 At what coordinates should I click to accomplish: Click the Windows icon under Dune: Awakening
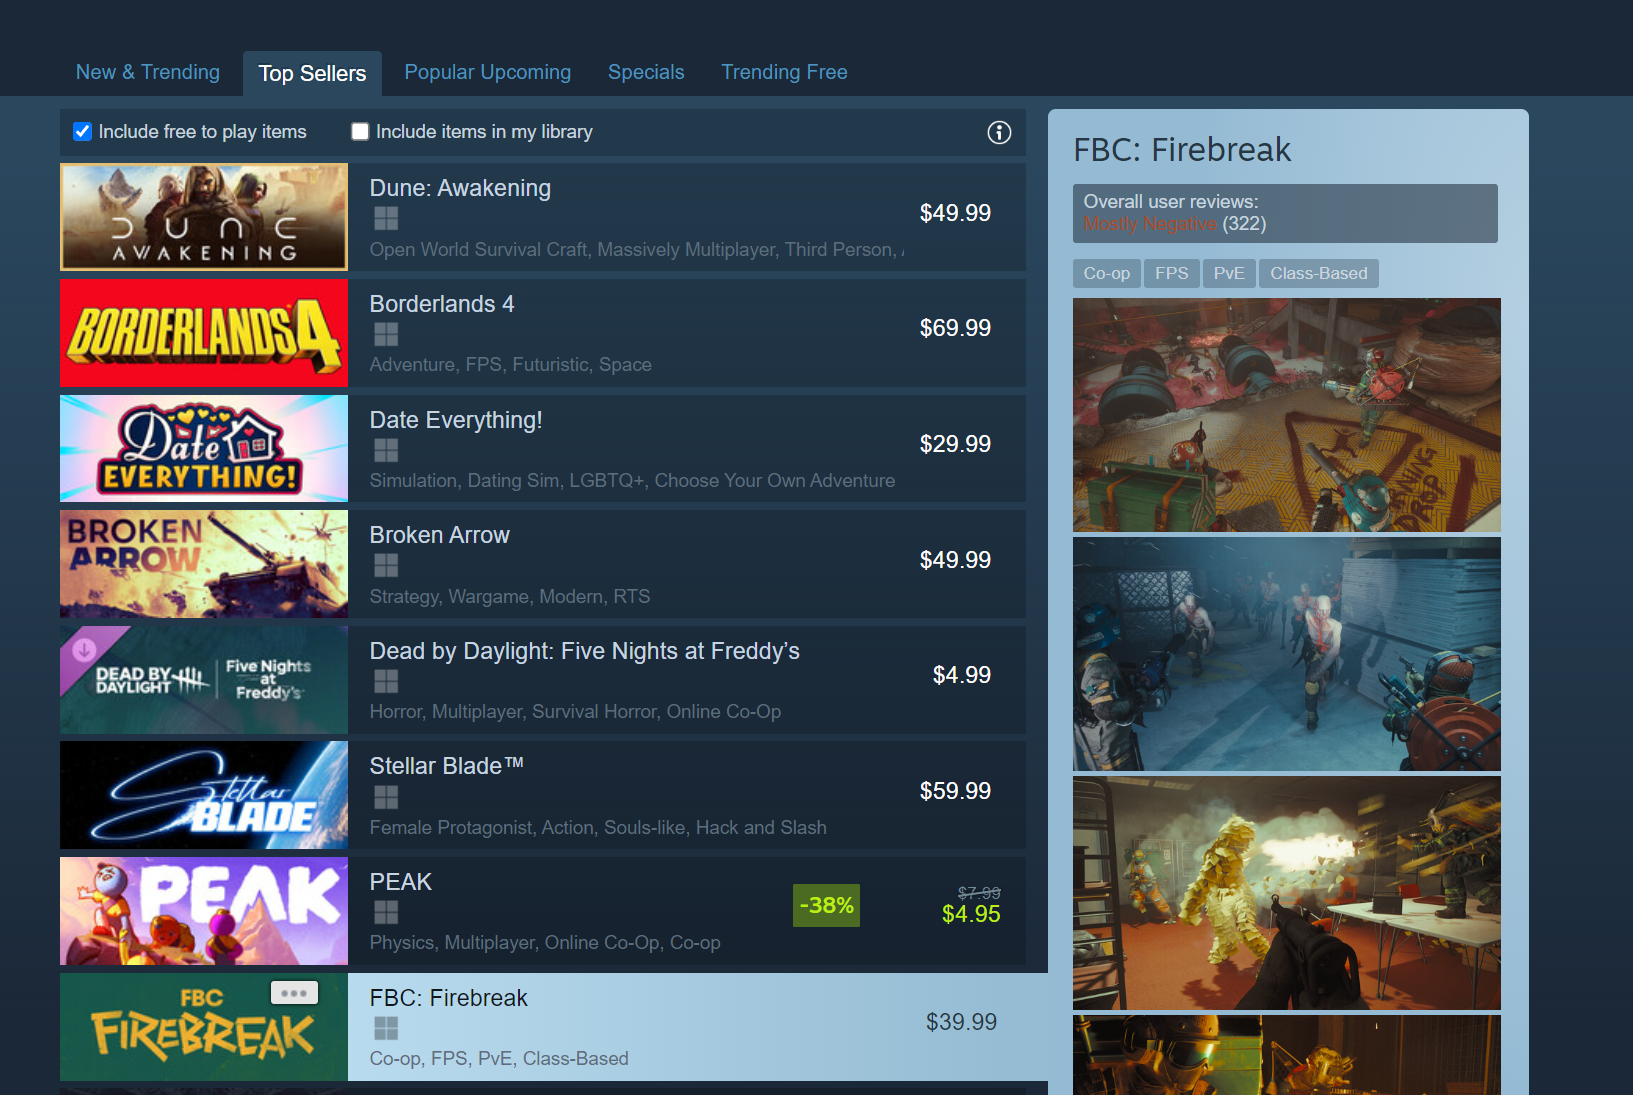click(386, 218)
